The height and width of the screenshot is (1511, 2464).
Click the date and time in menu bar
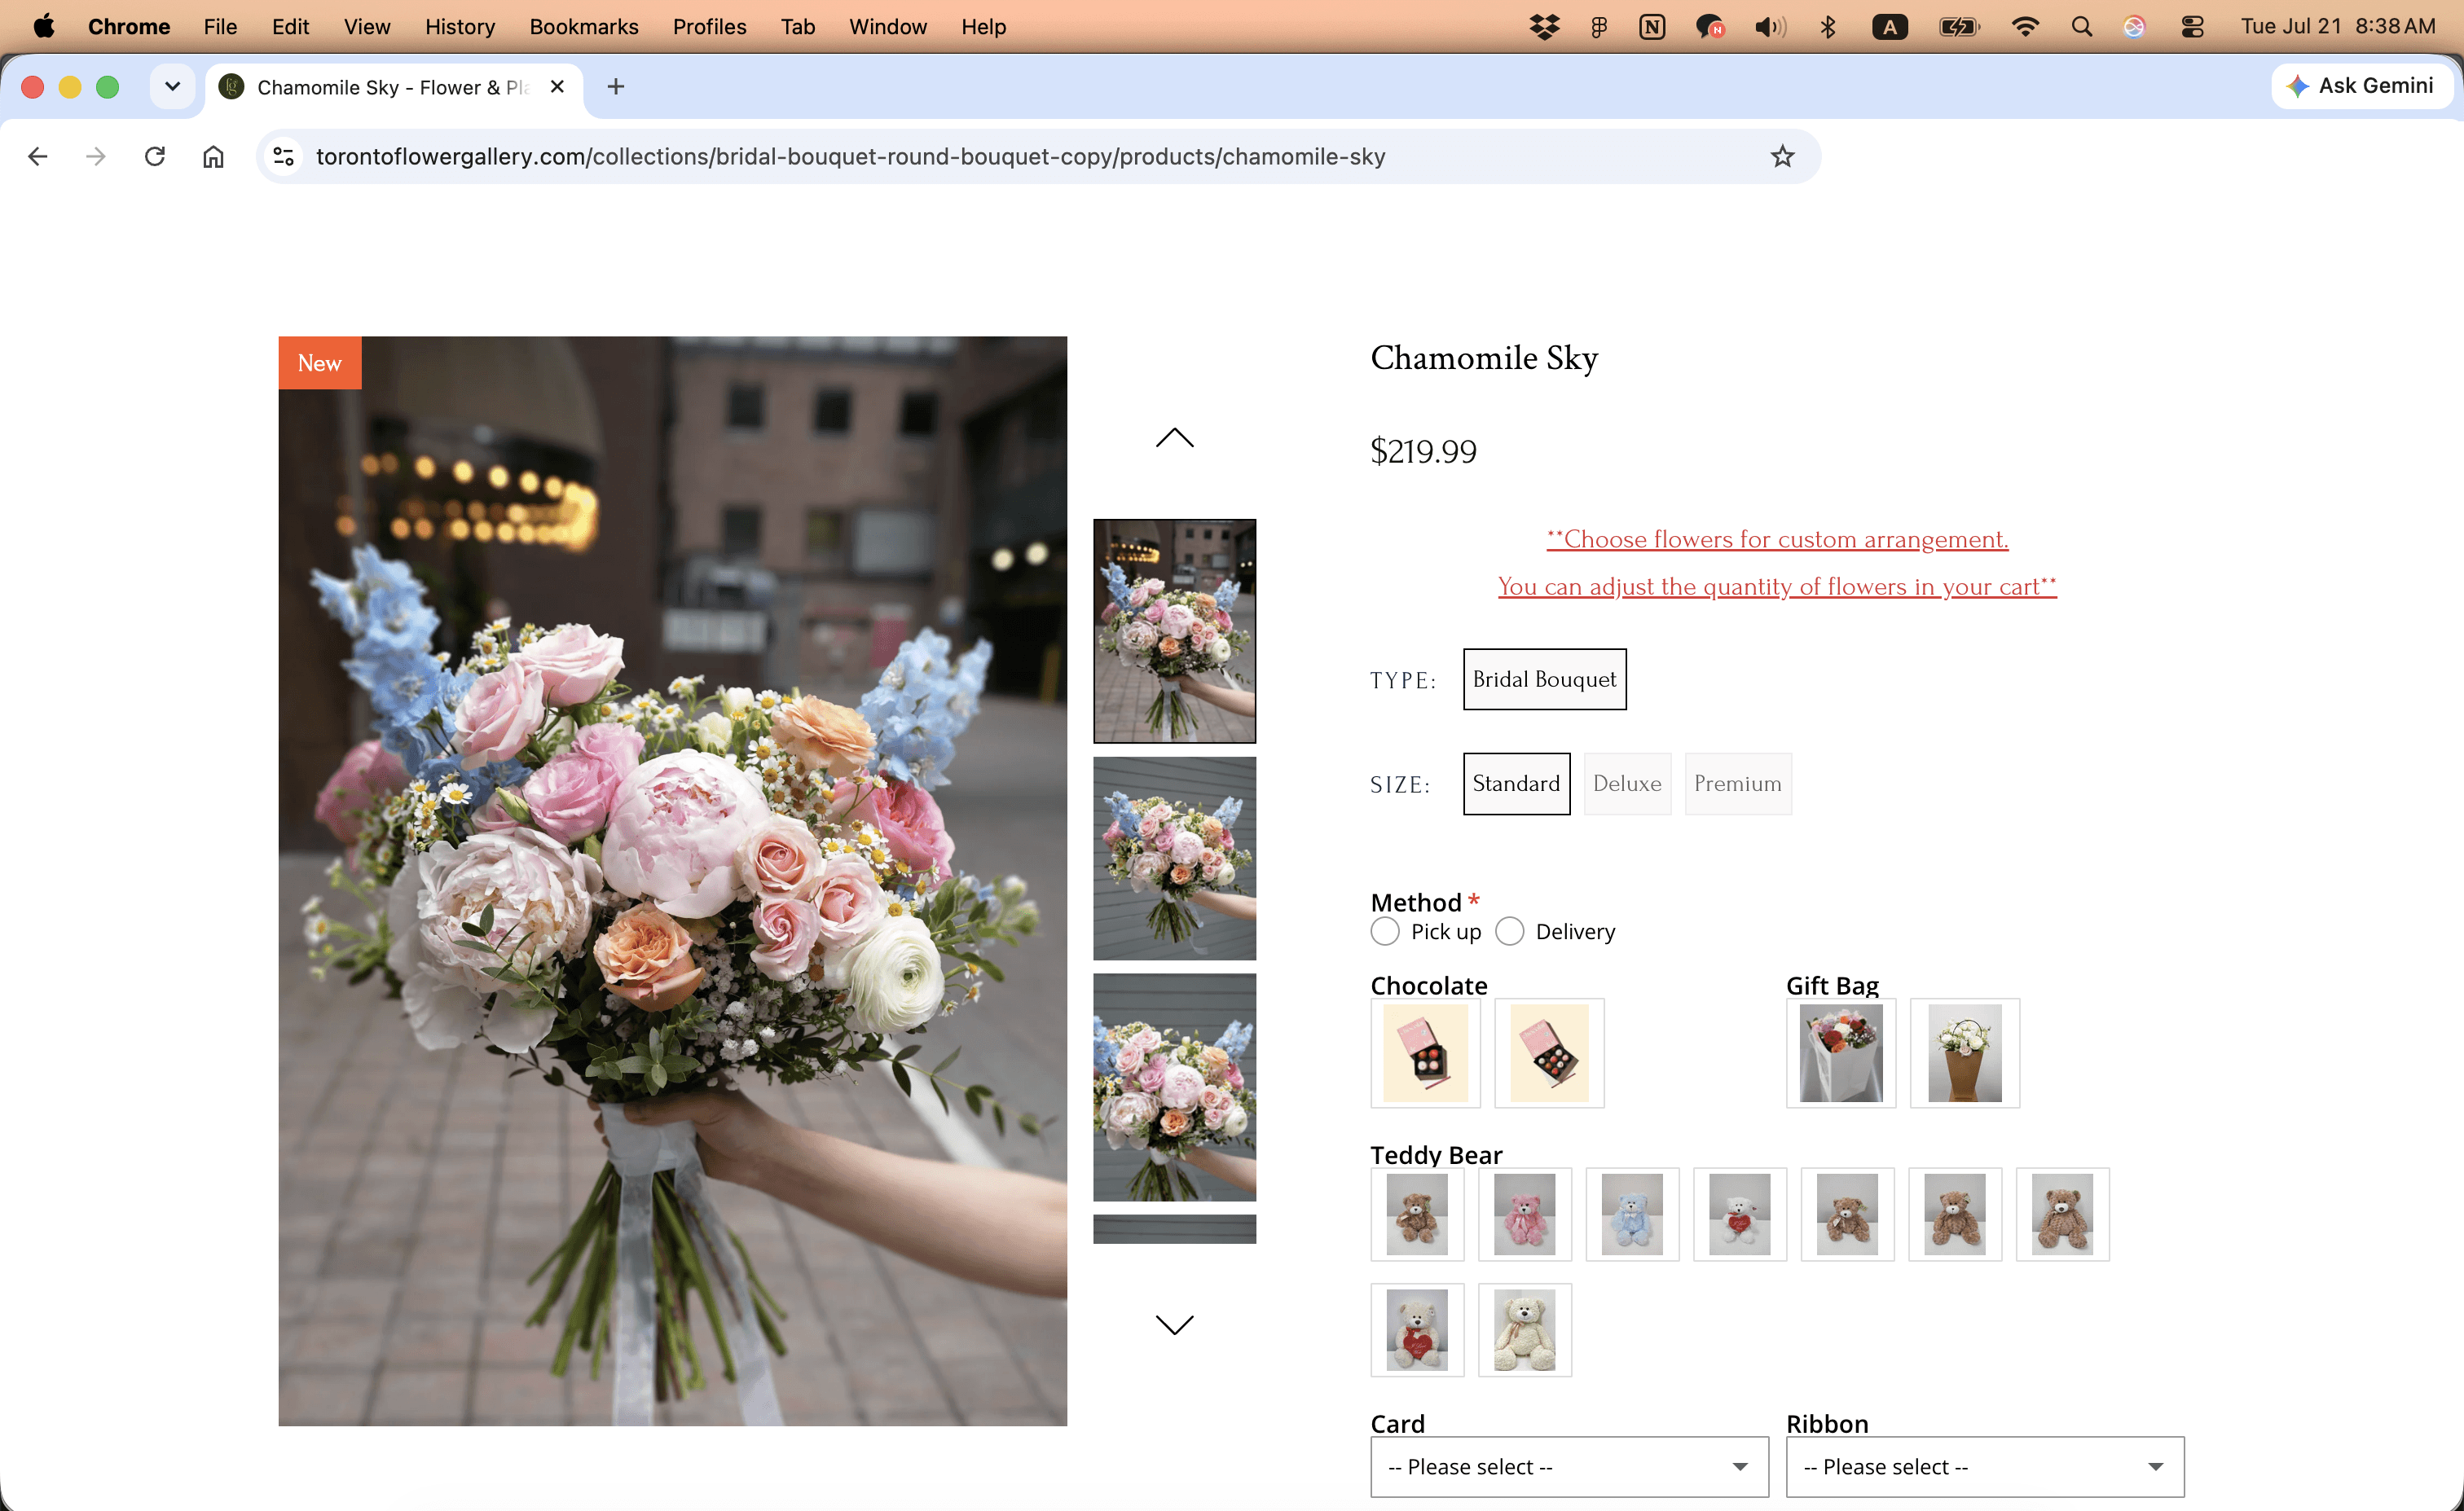tap(2337, 27)
